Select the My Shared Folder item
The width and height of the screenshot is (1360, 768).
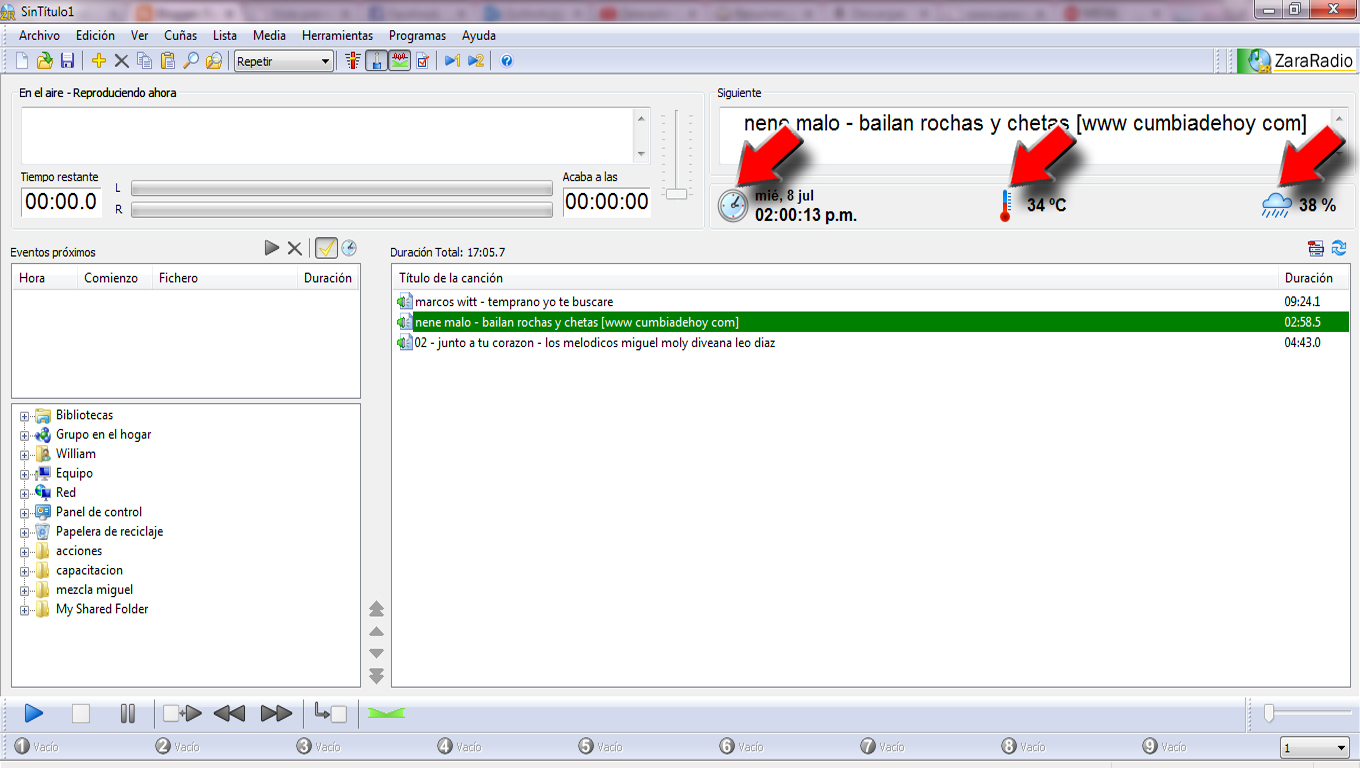102,609
